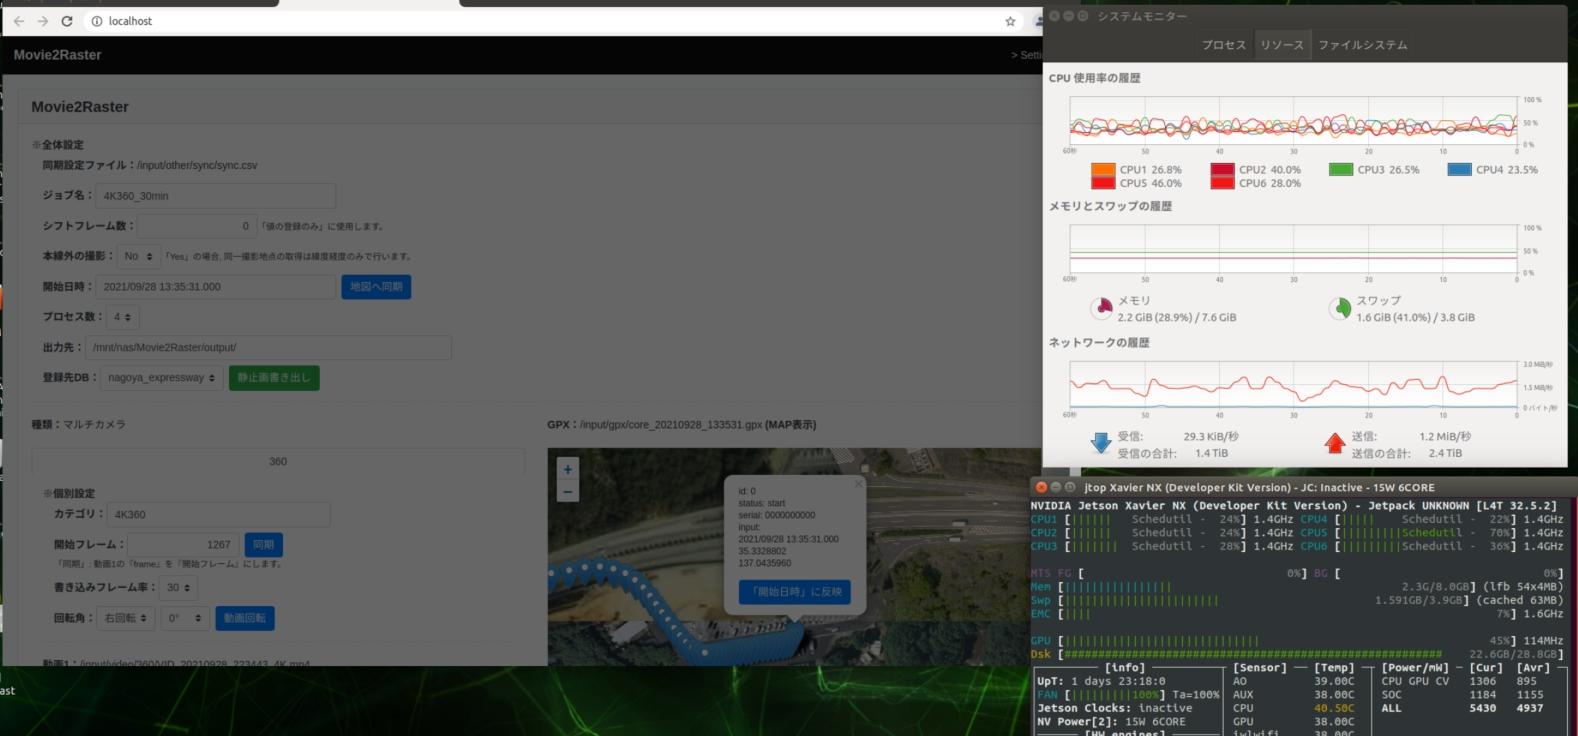Click the '29.3 KiB/秒' receive rate value
This screenshot has height=736, width=1578.
[x=1211, y=437]
